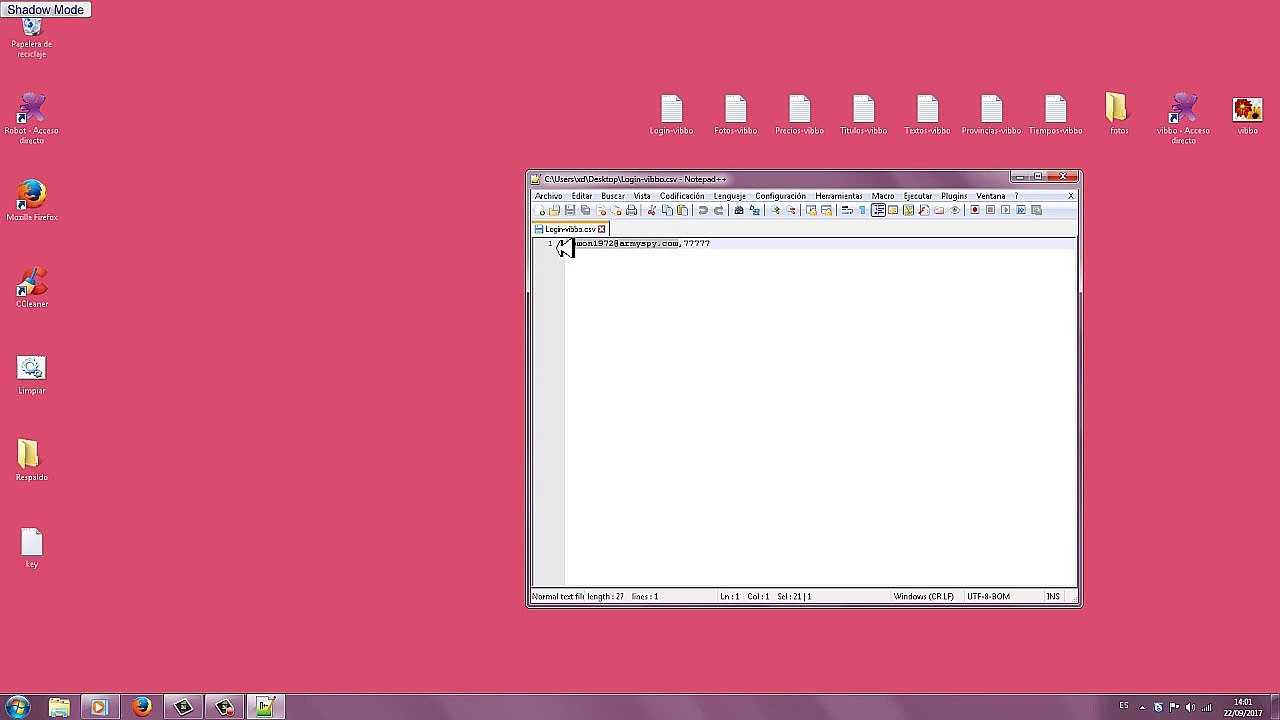Toggle synchronized horizontal scrolling
Image resolution: width=1280 pixels, height=720 pixels.
coord(826,210)
